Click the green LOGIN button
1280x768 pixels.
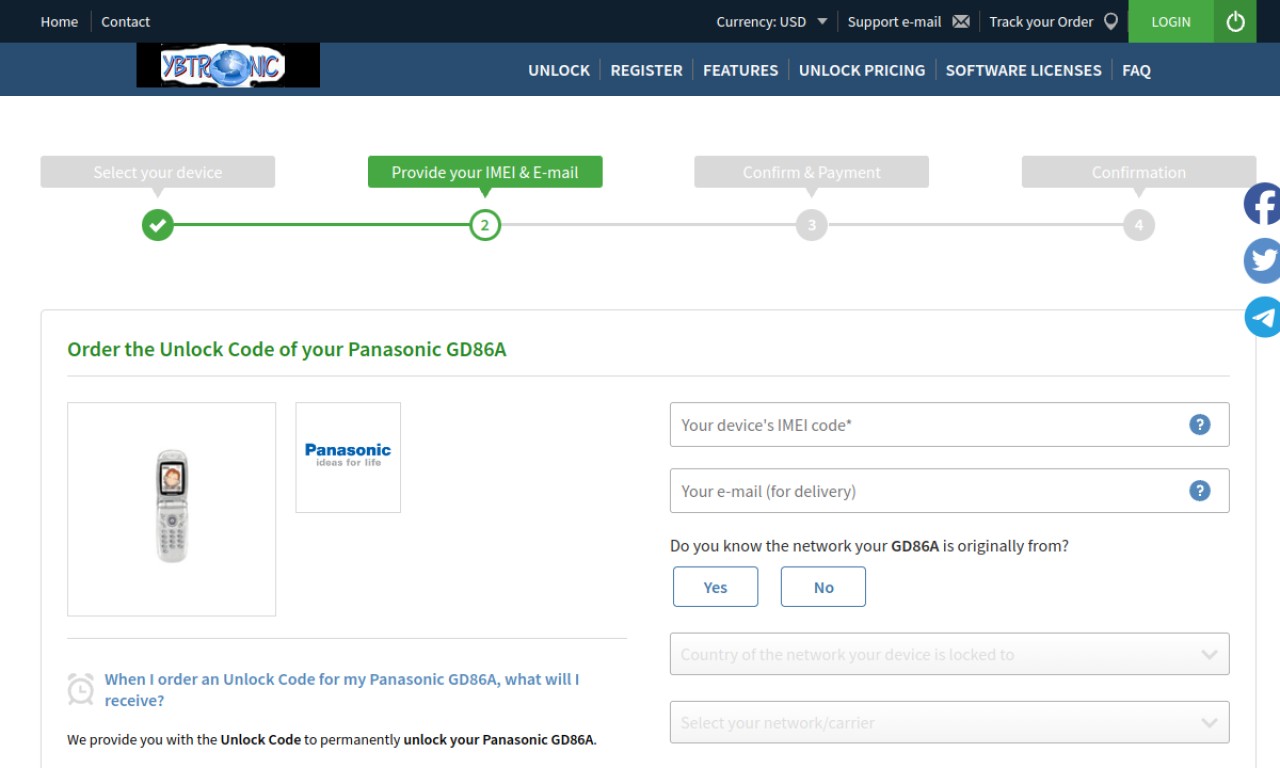pyautogui.click(x=1171, y=21)
